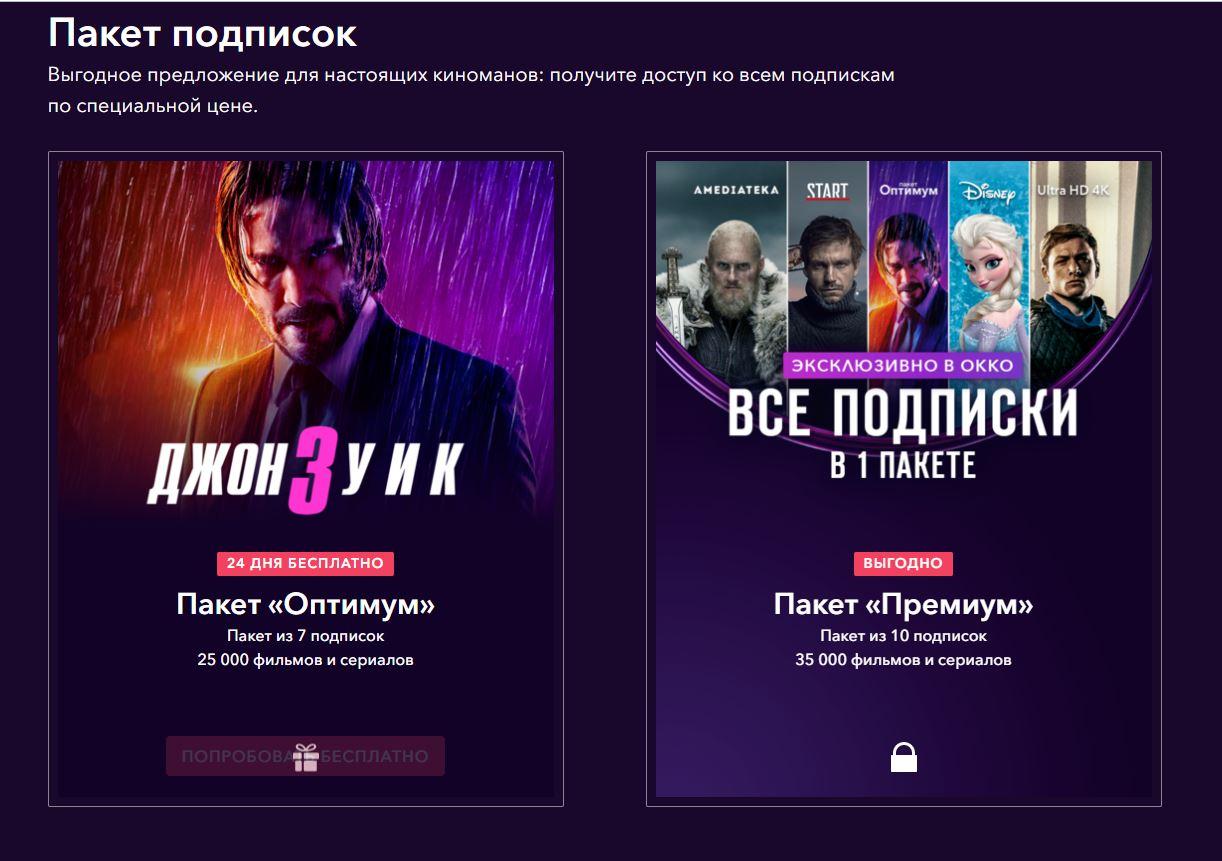Click the 25 000 фильмов и сериалов text
Image resolution: width=1222 pixels, height=861 pixels.
point(305,660)
